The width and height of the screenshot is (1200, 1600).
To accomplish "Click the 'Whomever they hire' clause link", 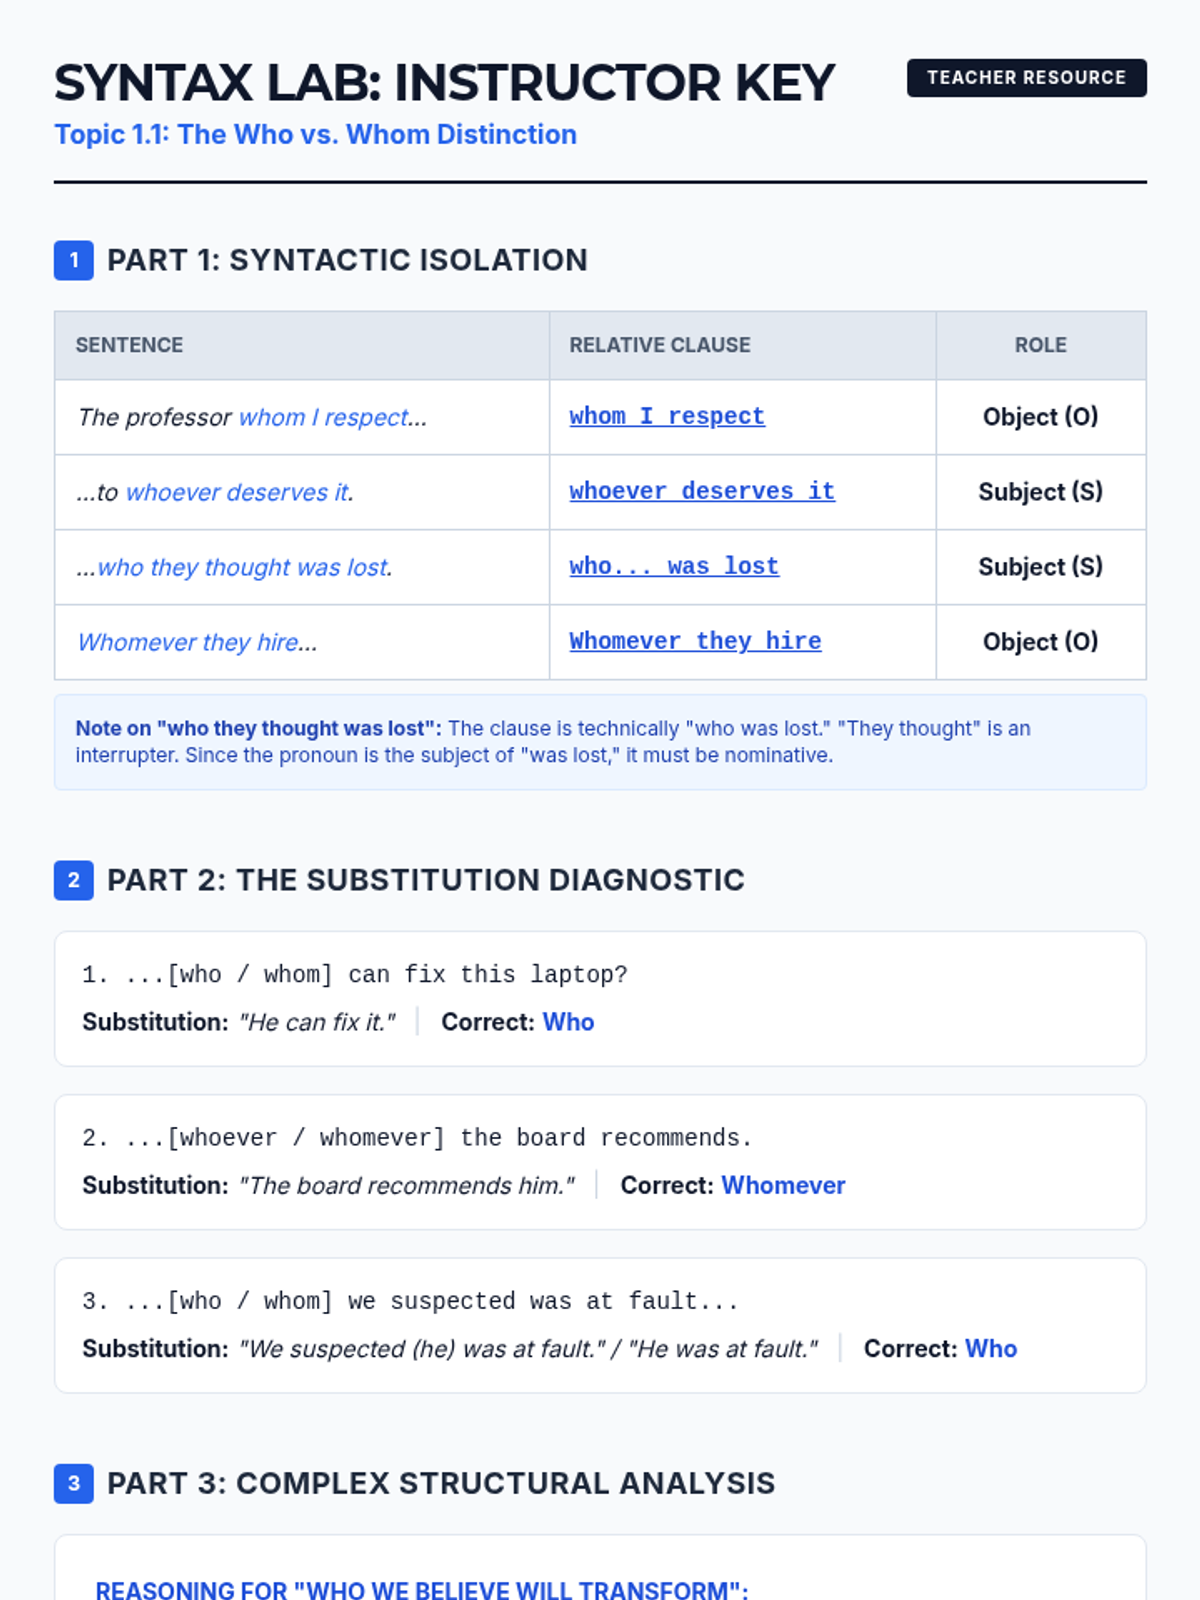I will pos(695,641).
